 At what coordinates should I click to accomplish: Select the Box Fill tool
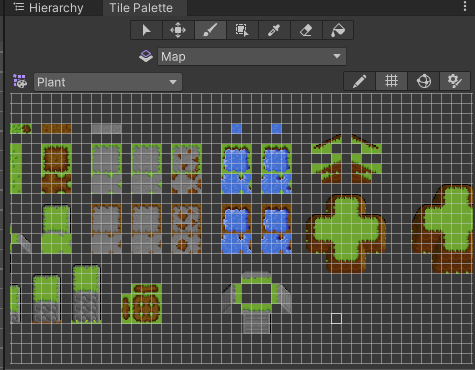tap(242, 30)
